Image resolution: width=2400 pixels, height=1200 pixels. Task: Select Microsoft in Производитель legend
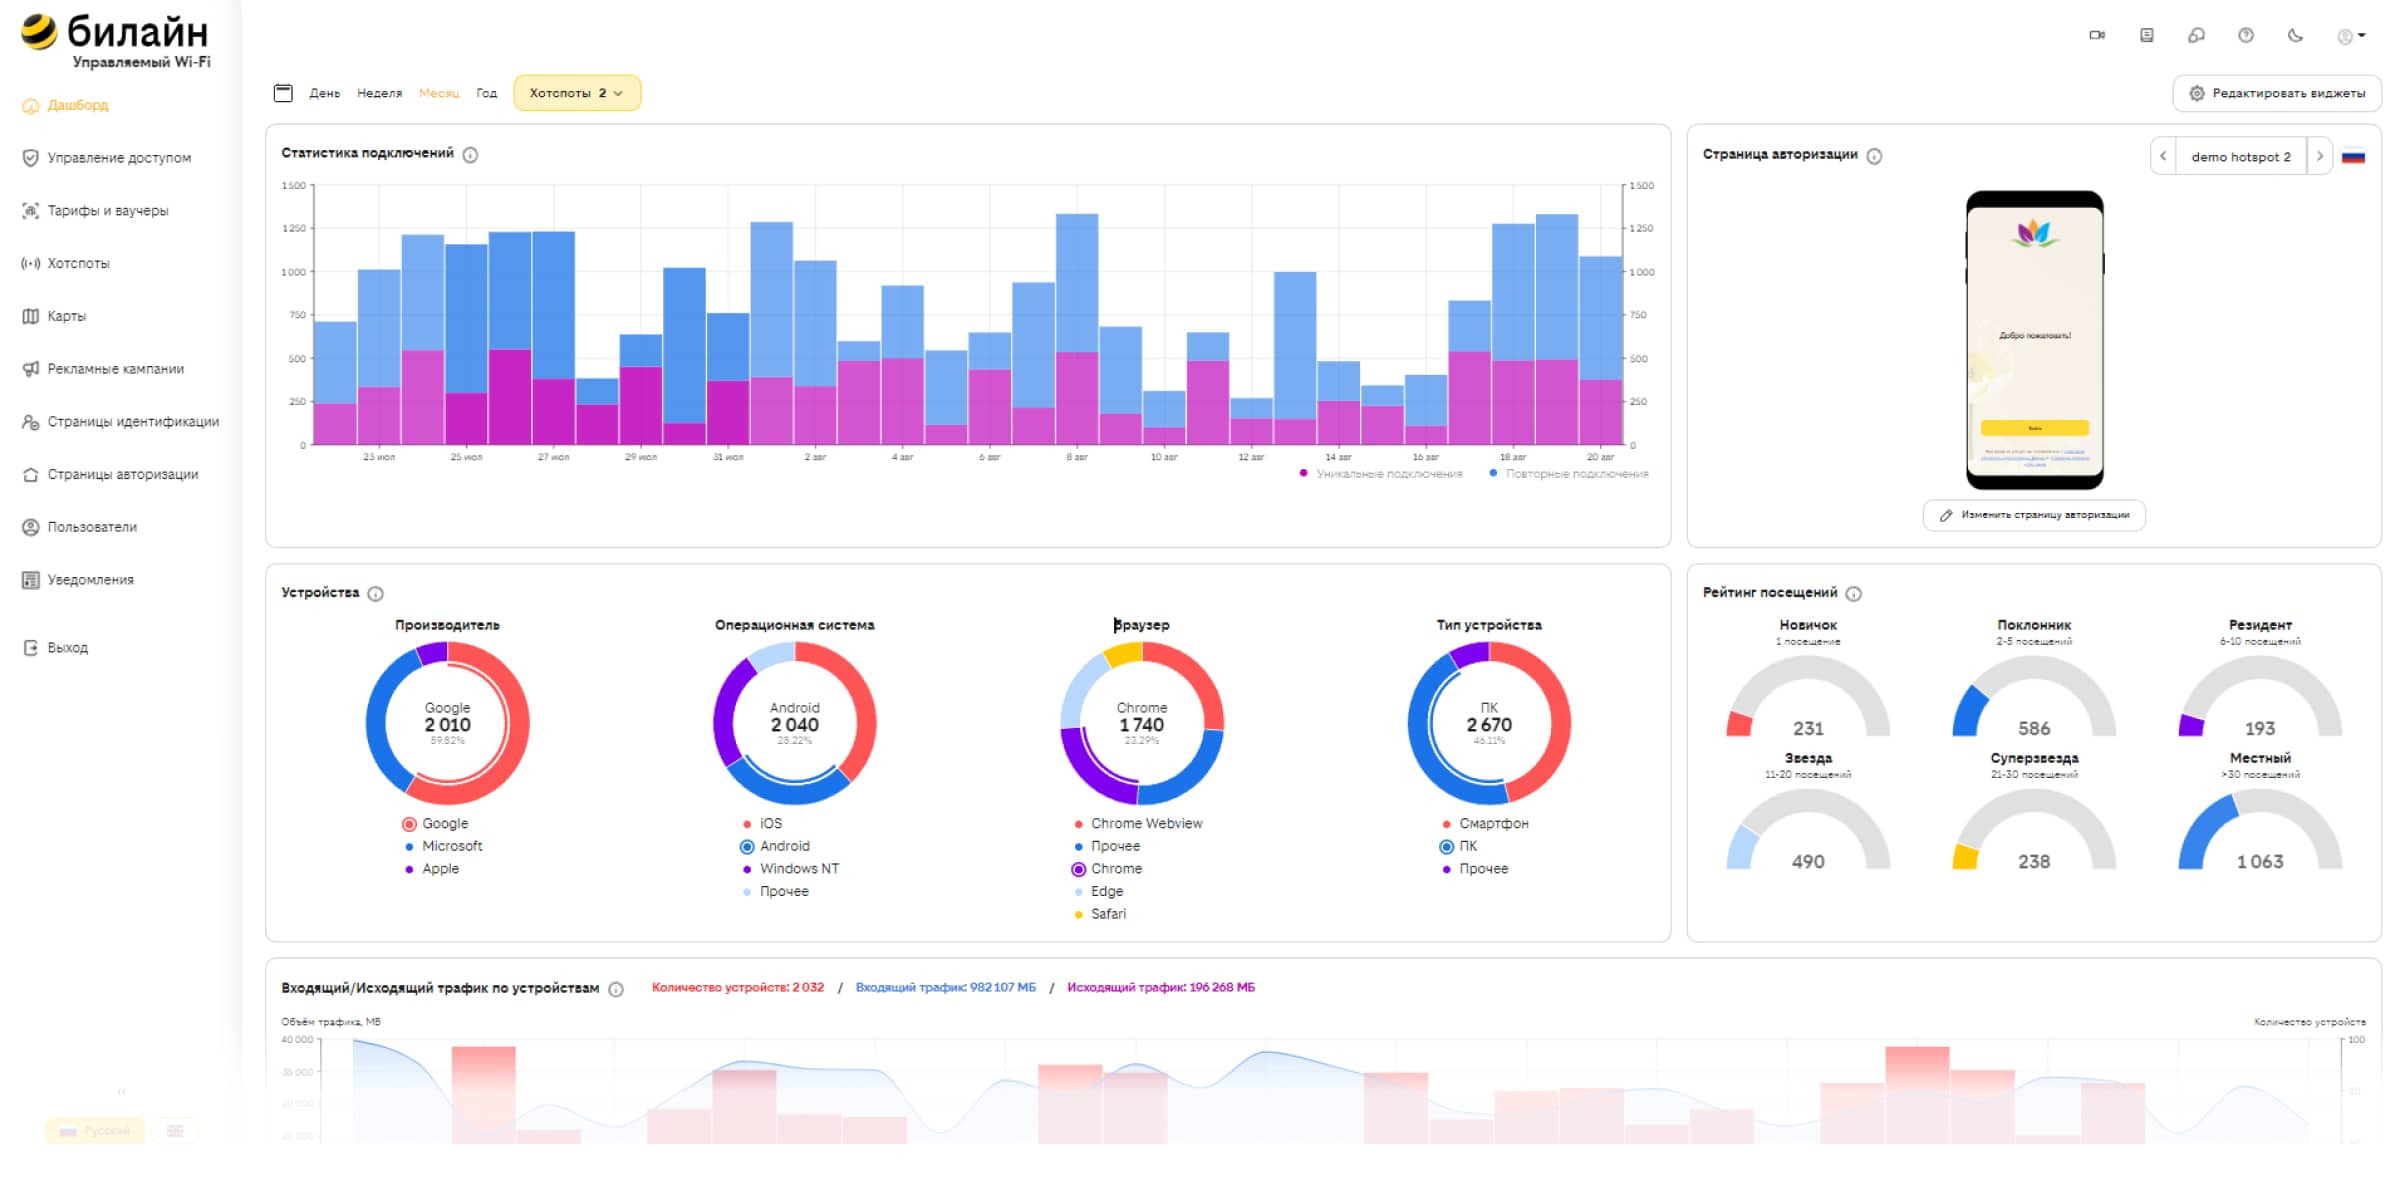pos(443,846)
